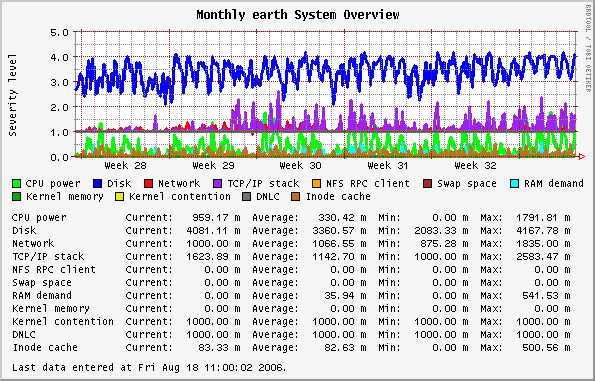
Task: Click the 'NFS RPC client' stats row label
Action: point(54,270)
